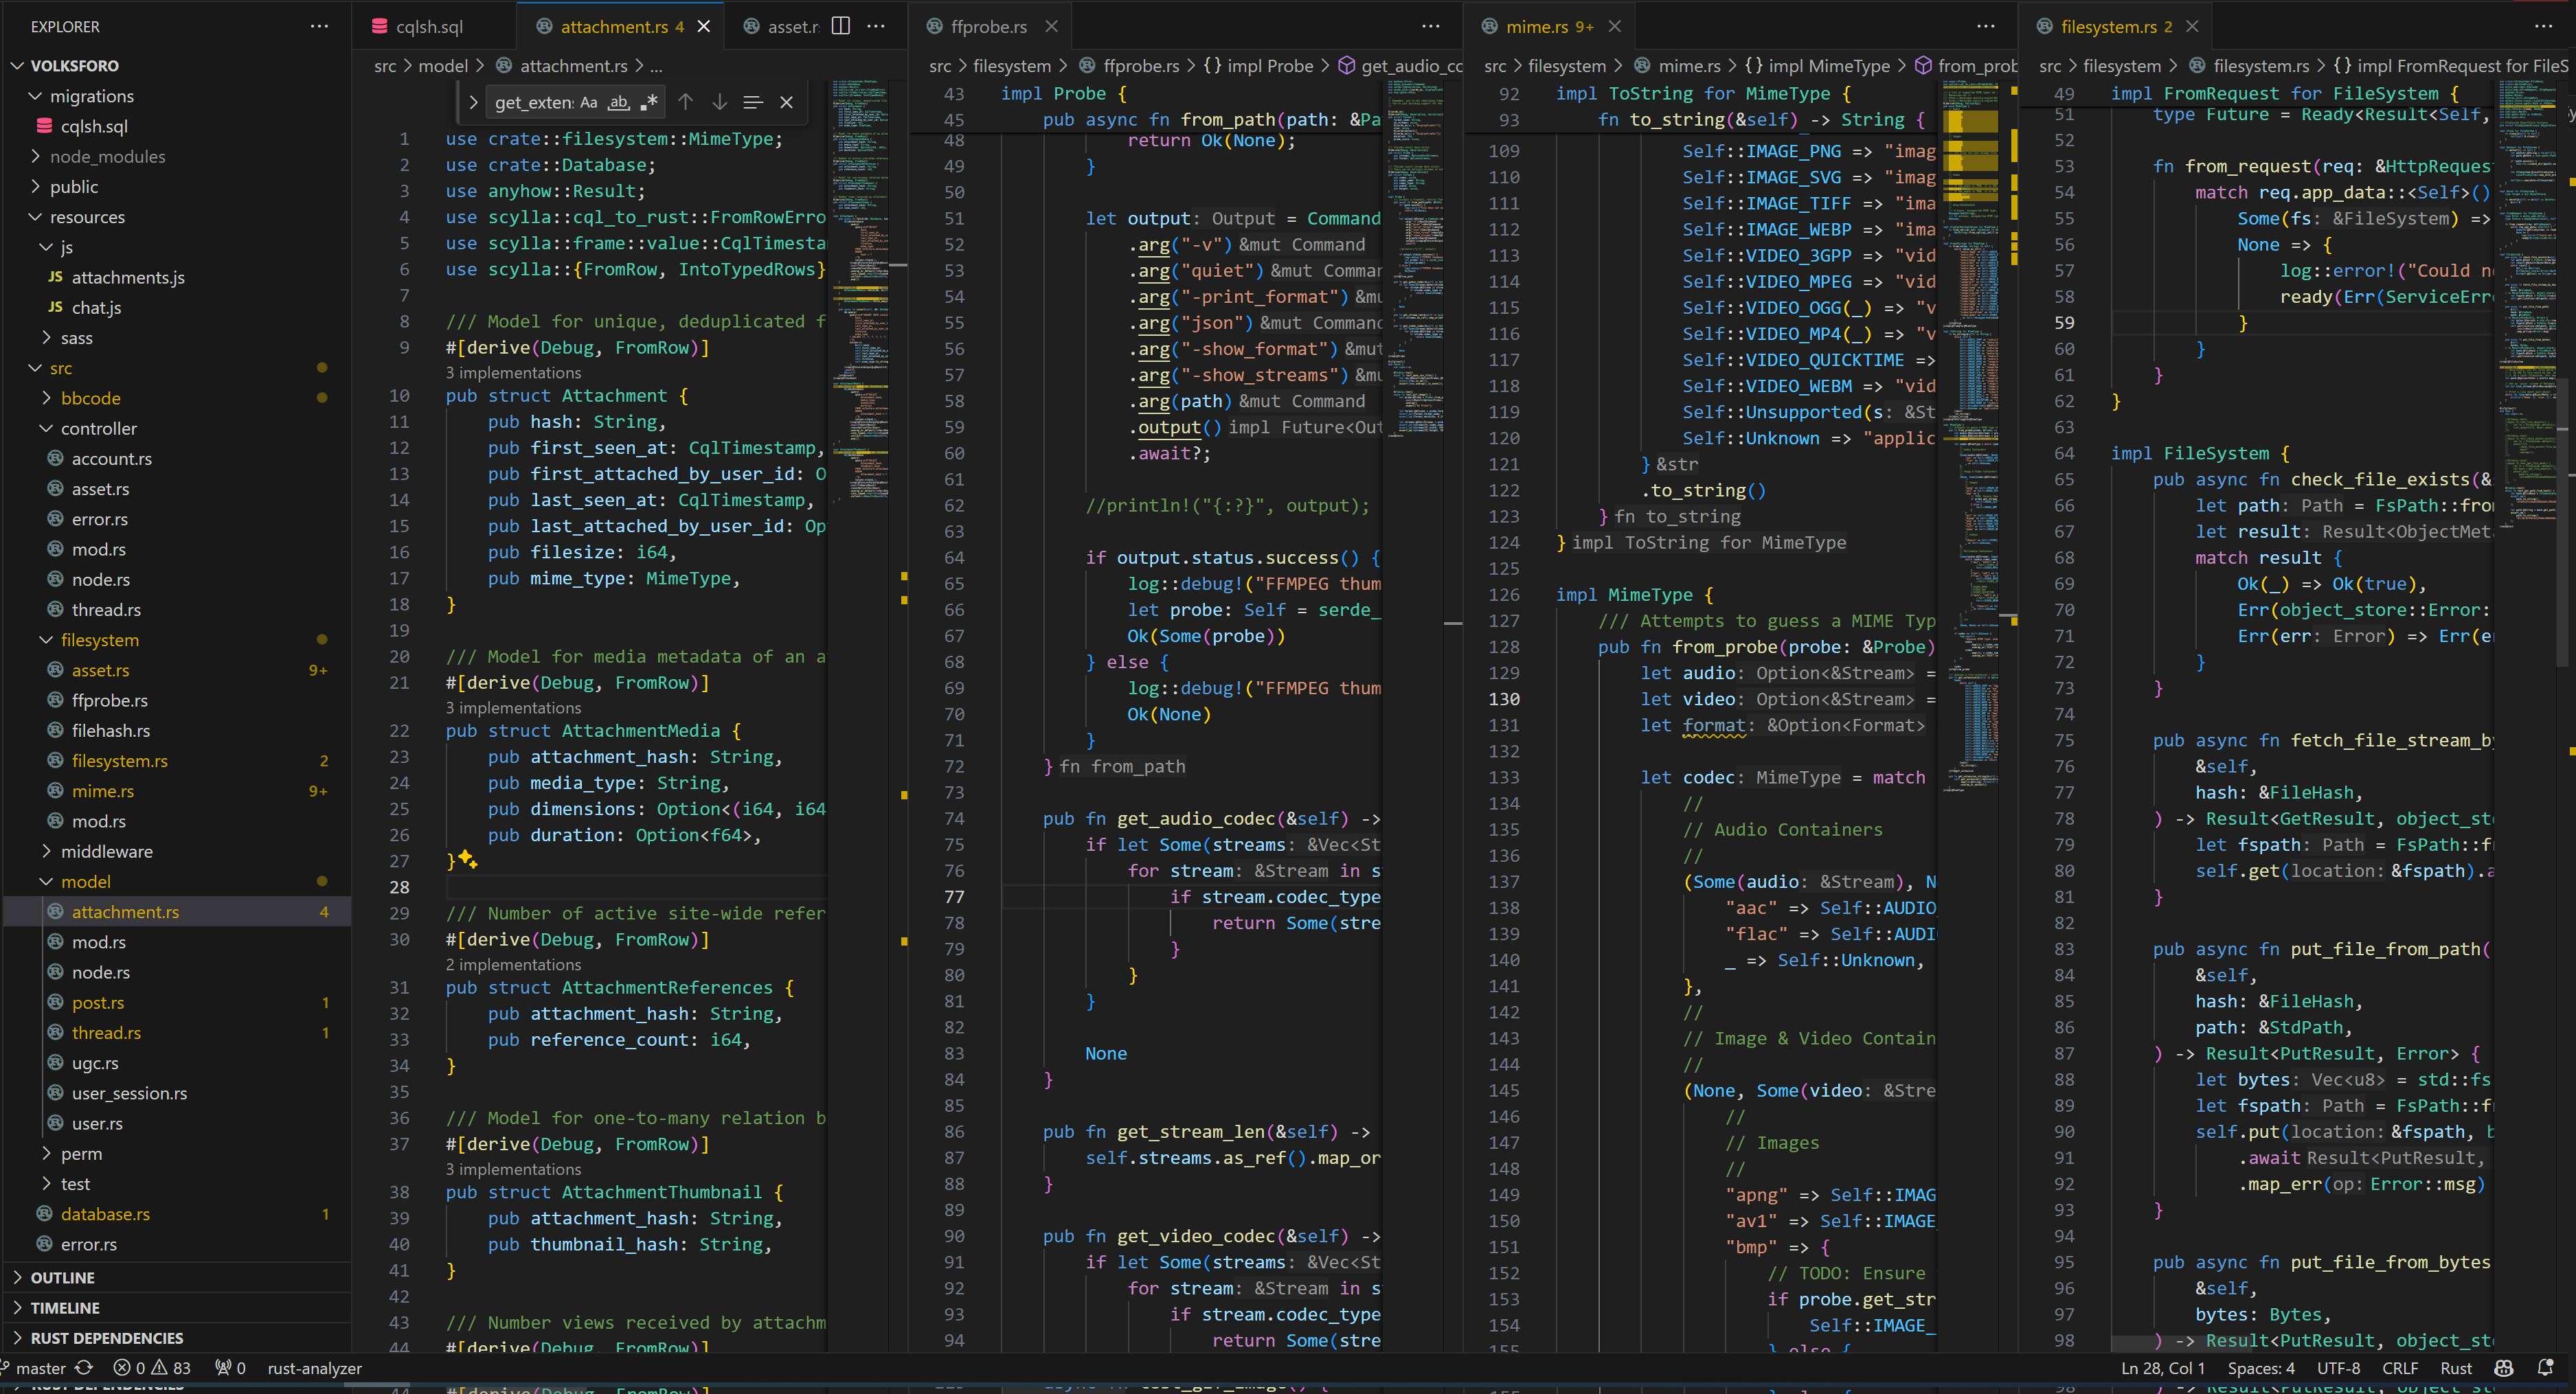Close the ffprobe.rs tab
The height and width of the screenshot is (1394, 2576).
pos(1051,26)
